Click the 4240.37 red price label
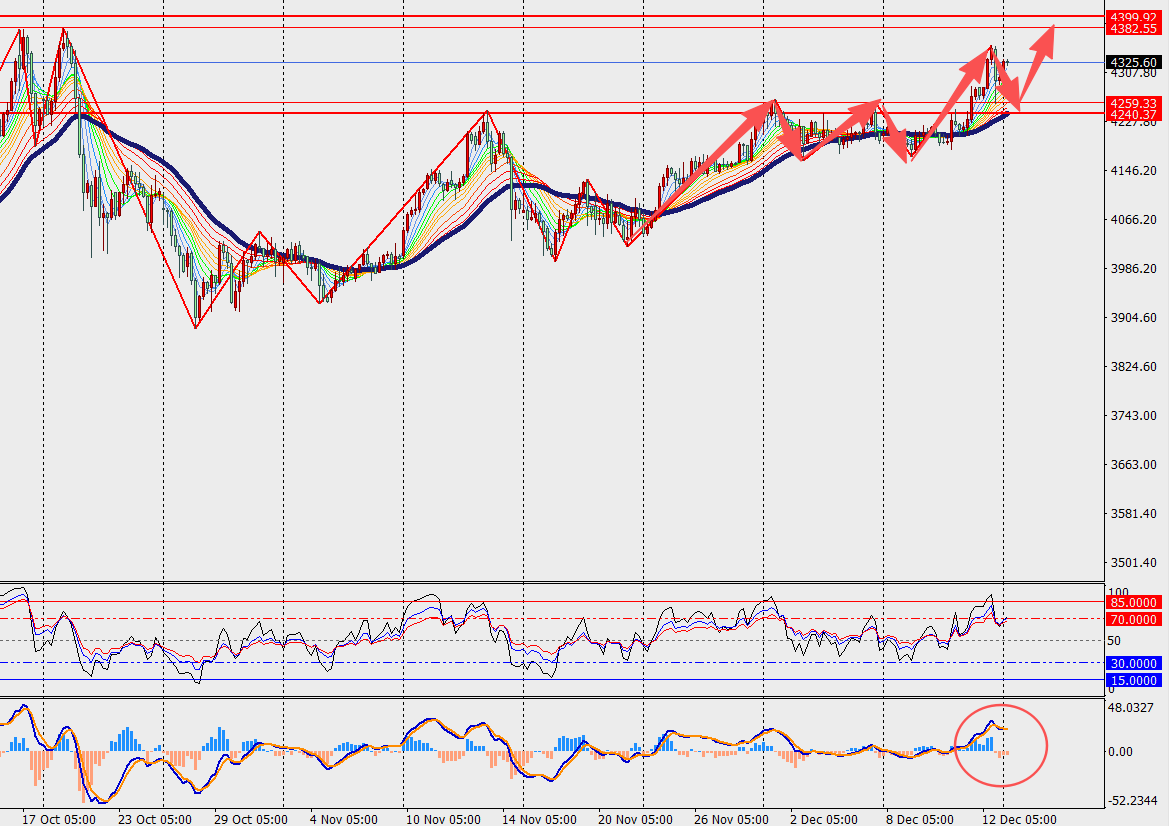Viewport: 1170px width, 826px height. (x=1133, y=115)
